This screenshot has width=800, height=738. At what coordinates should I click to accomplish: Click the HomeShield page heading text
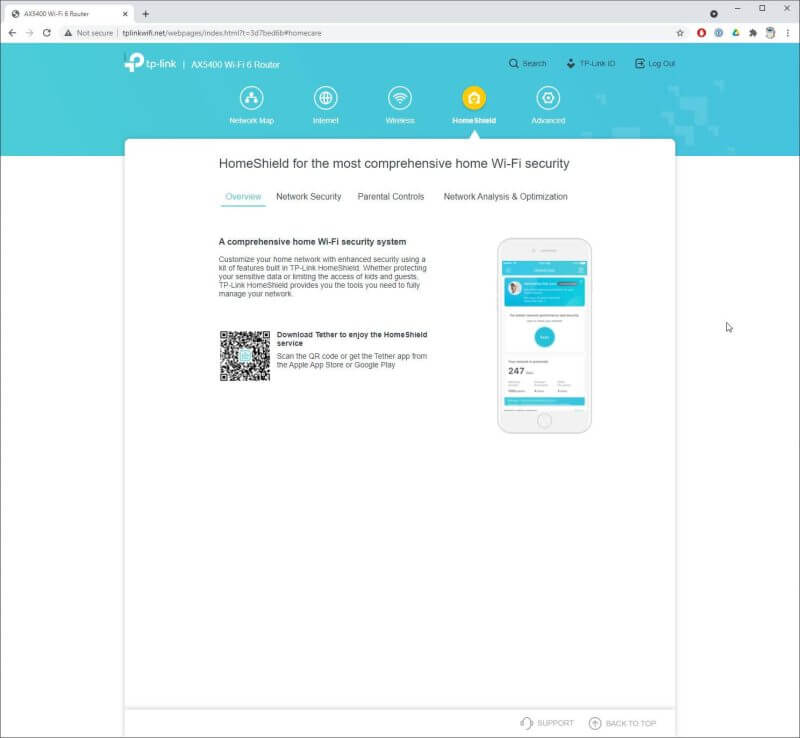394,163
